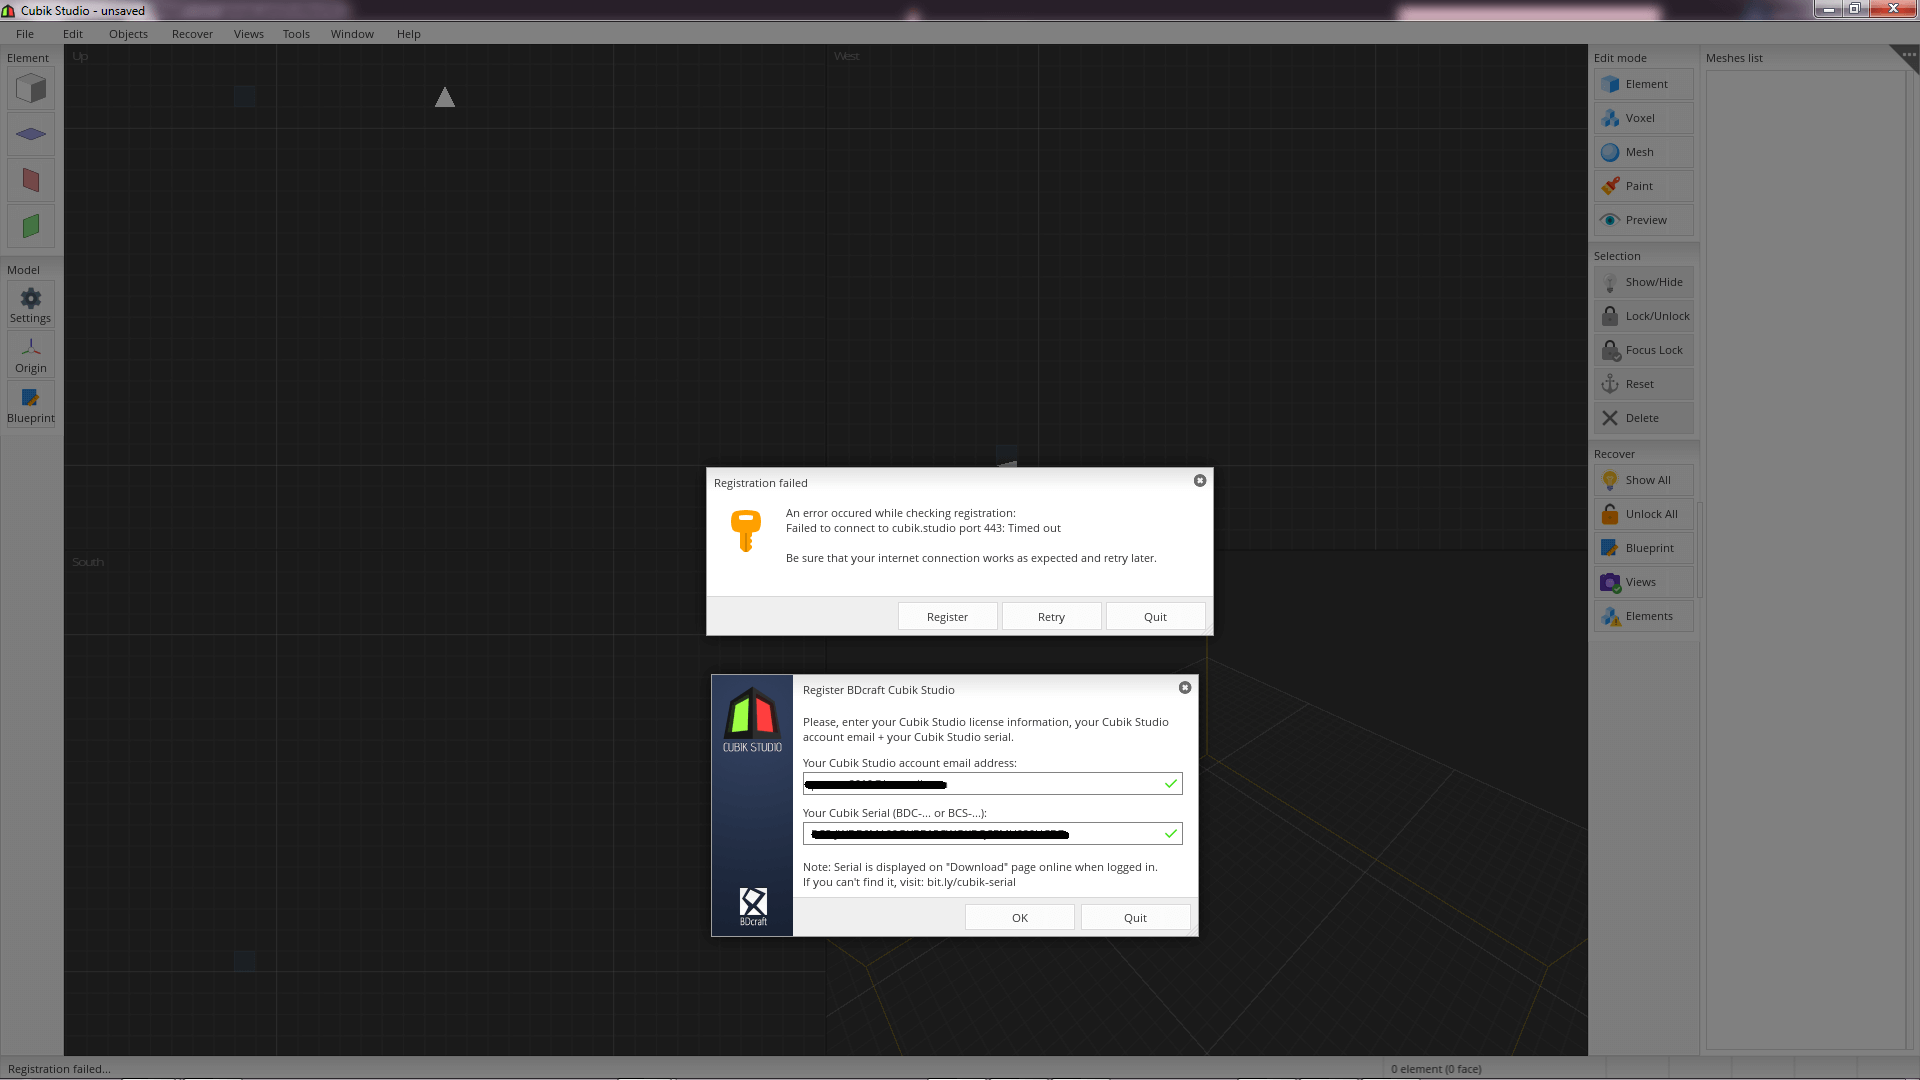The height and width of the screenshot is (1080, 1920).
Task: Open the Recover menu
Action: coord(192,34)
